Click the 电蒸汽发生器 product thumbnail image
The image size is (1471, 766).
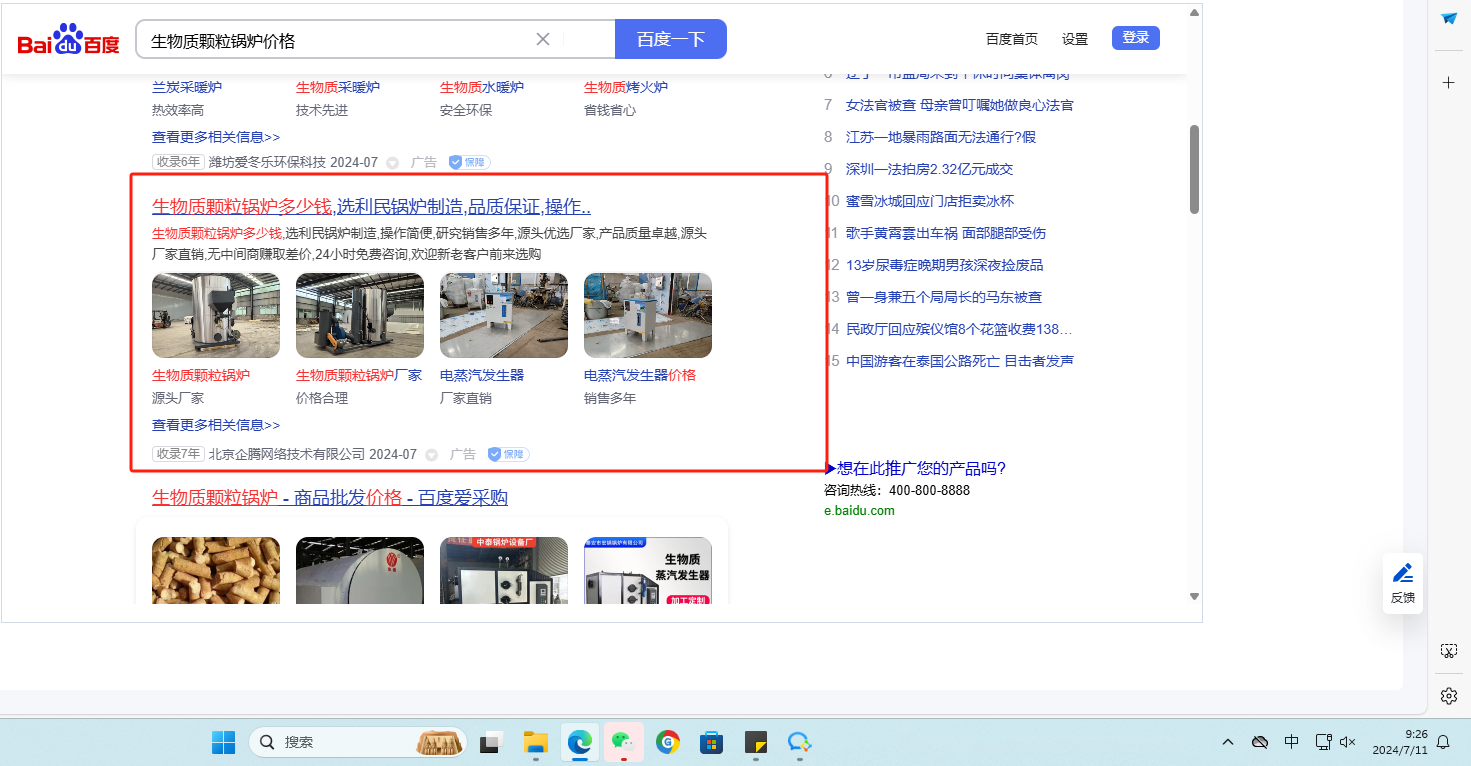click(x=504, y=315)
